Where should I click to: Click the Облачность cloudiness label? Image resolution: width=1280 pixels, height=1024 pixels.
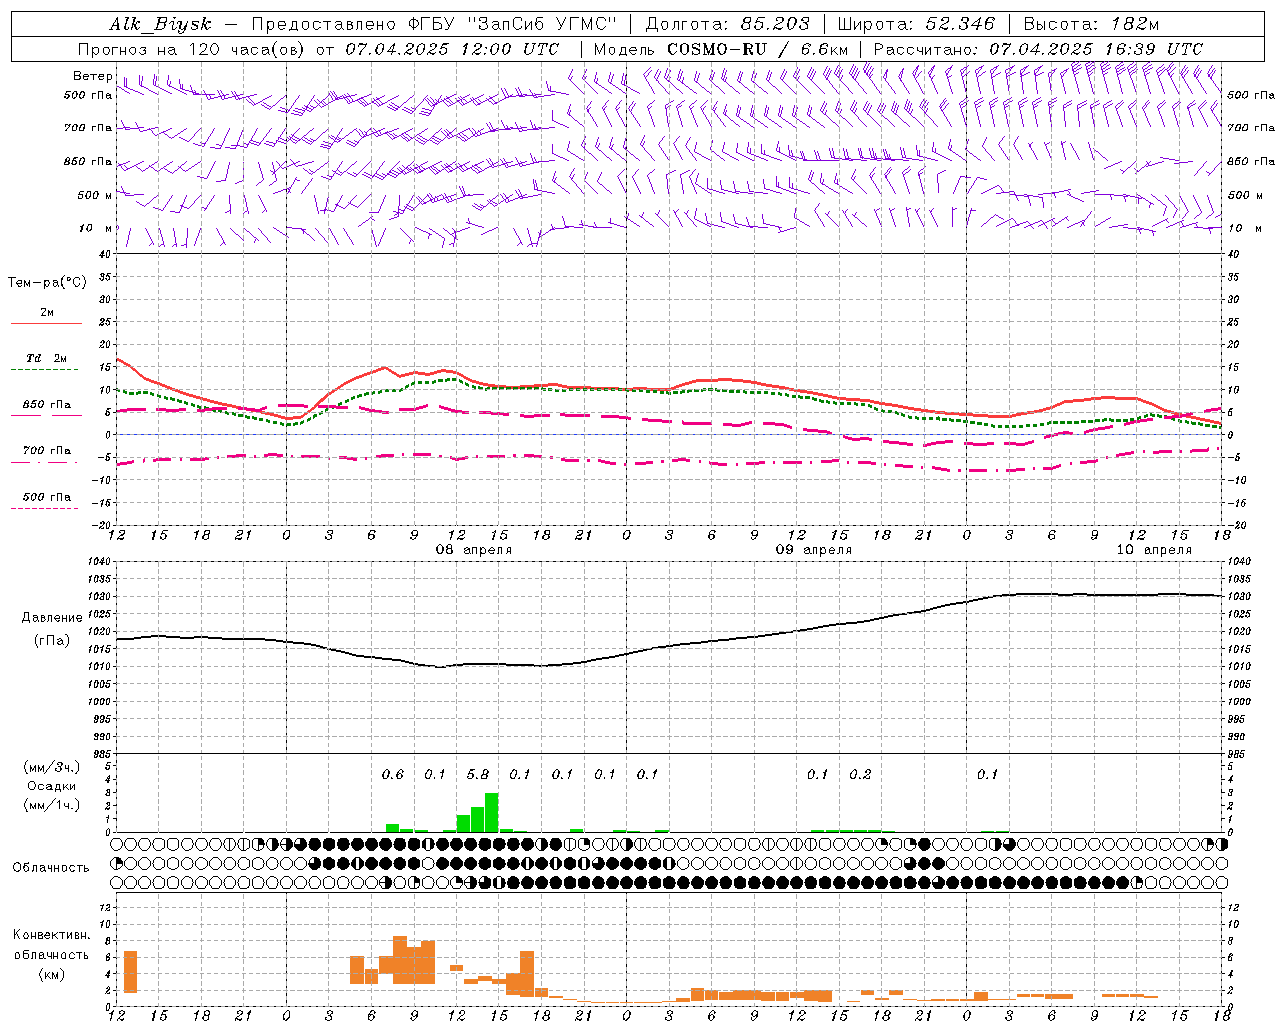(51, 868)
